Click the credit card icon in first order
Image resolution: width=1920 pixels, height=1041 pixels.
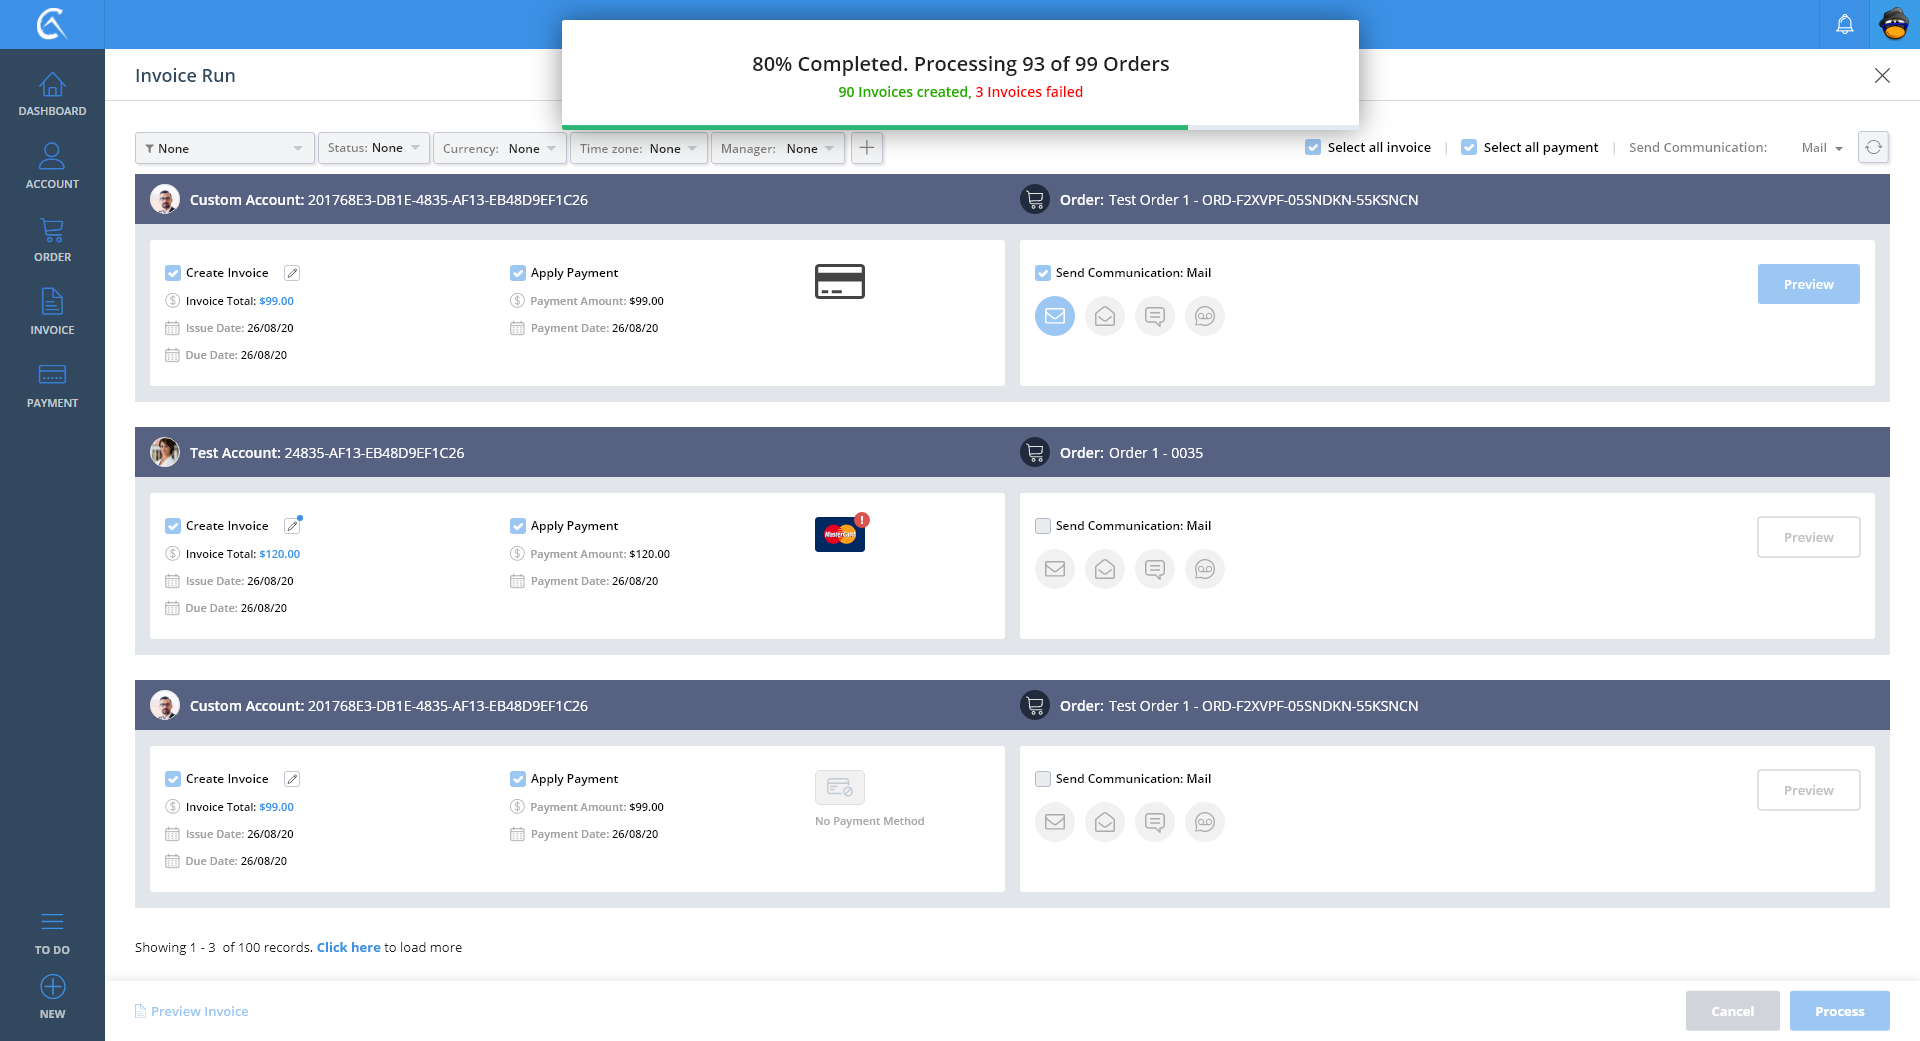click(x=840, y=282)
